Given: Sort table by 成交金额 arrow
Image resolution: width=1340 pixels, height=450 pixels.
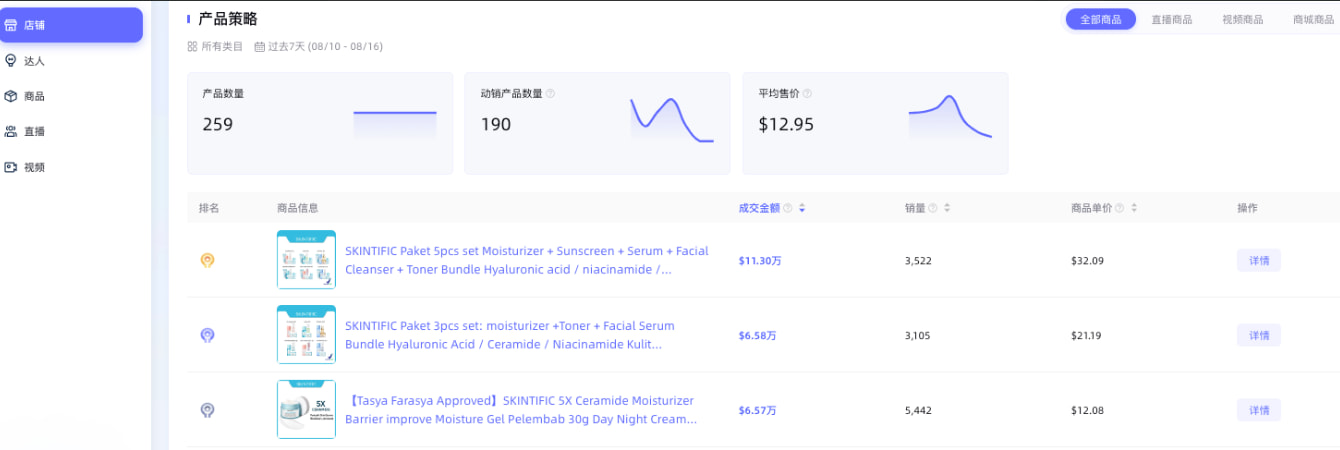Looking at the screenshot, I should 802,208.
